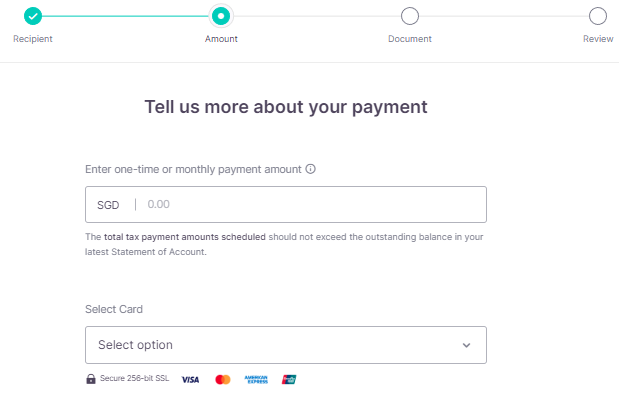Click the Review step circle
622x400 pixels.
point(598,16)
